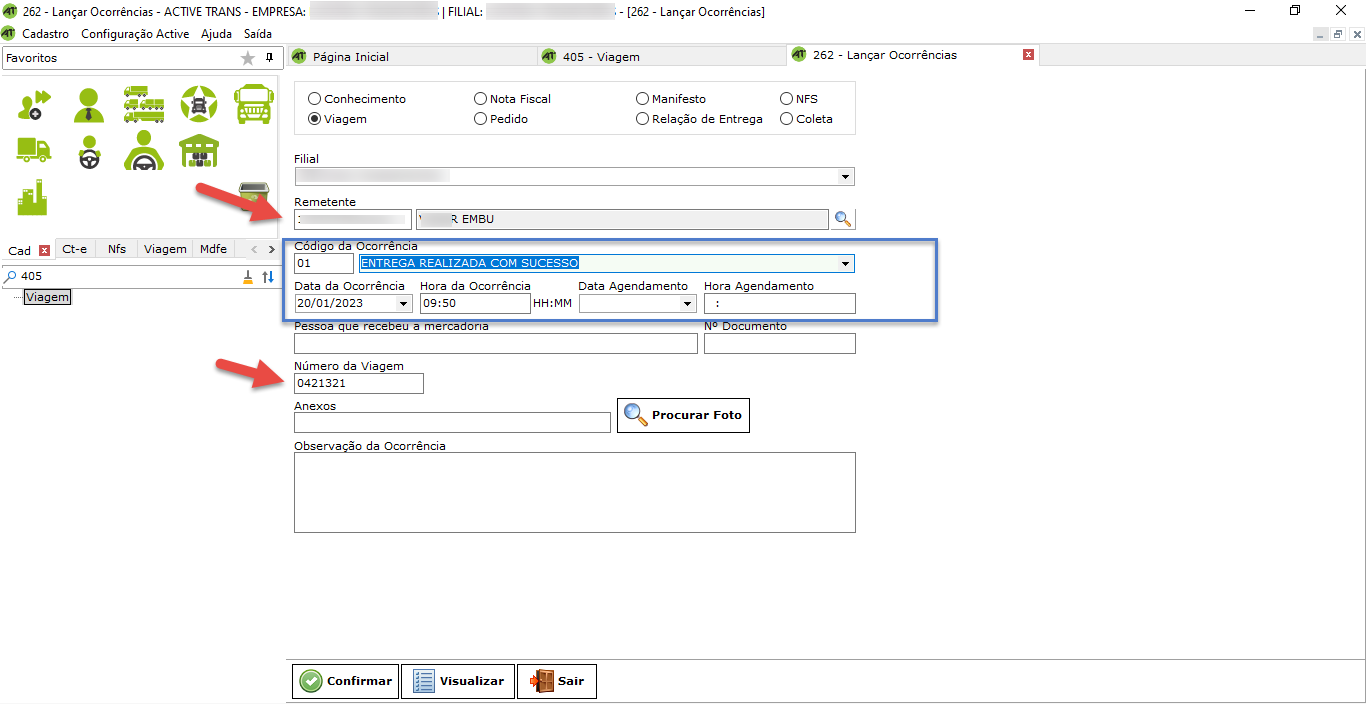Open the truck-in-star badge favorite icon
Screen dimensions: 1366x704
click(198, 104)
